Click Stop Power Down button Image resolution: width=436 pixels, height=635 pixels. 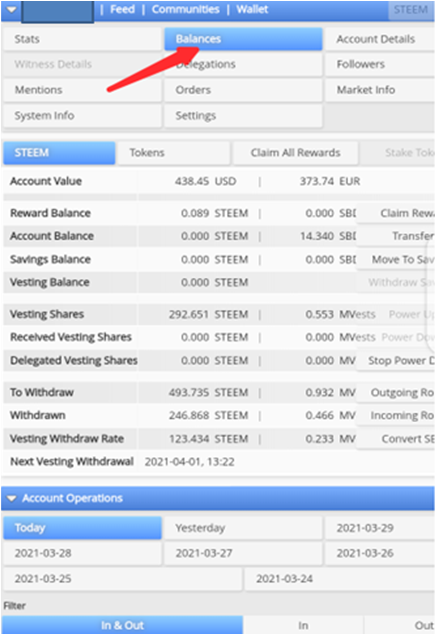(395, 360)
